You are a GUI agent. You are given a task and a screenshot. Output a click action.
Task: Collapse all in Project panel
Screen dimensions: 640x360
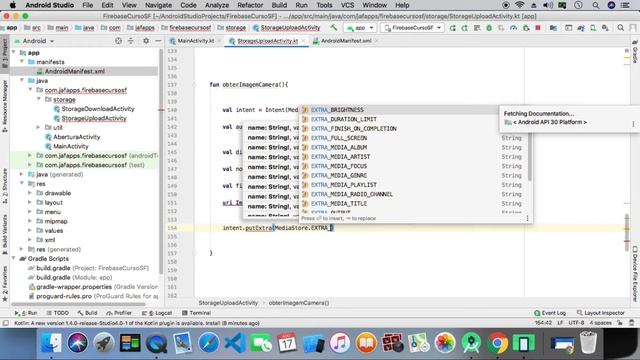coord(131,41)
